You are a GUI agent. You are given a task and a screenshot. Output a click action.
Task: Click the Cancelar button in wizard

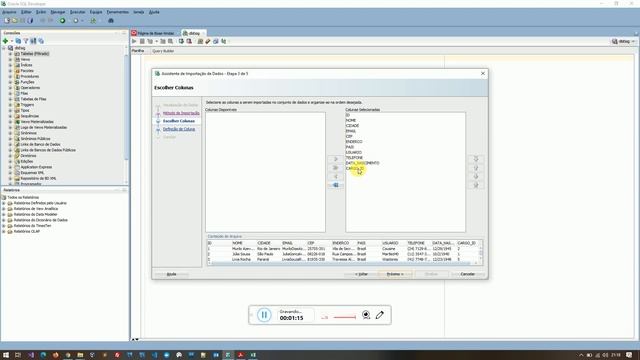[x=467, y=274]
